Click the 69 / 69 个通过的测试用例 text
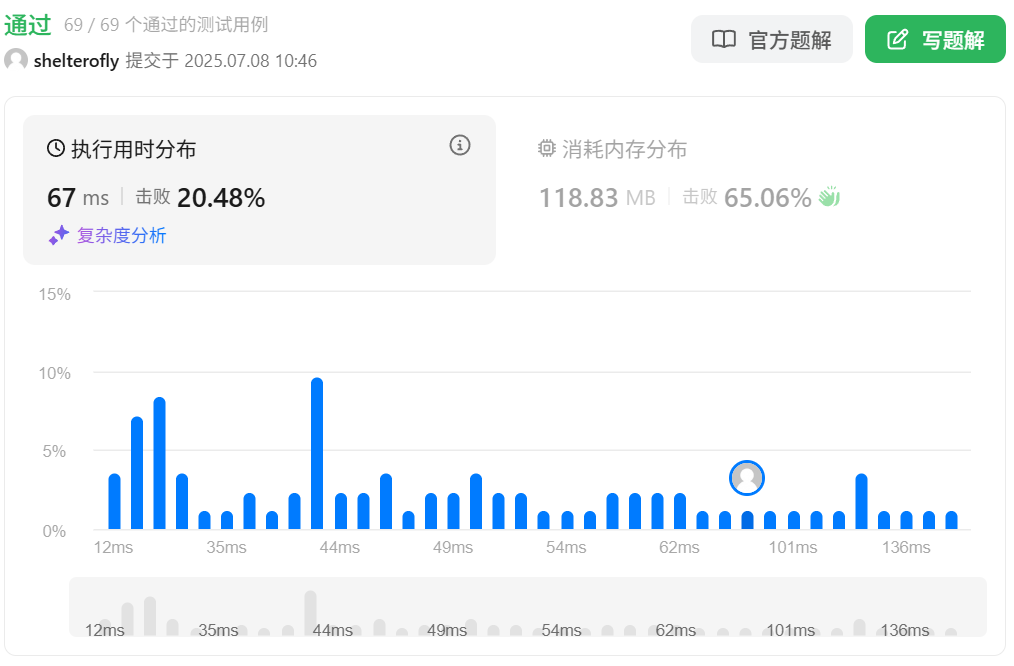1014x666 pixels. (166, 25)
